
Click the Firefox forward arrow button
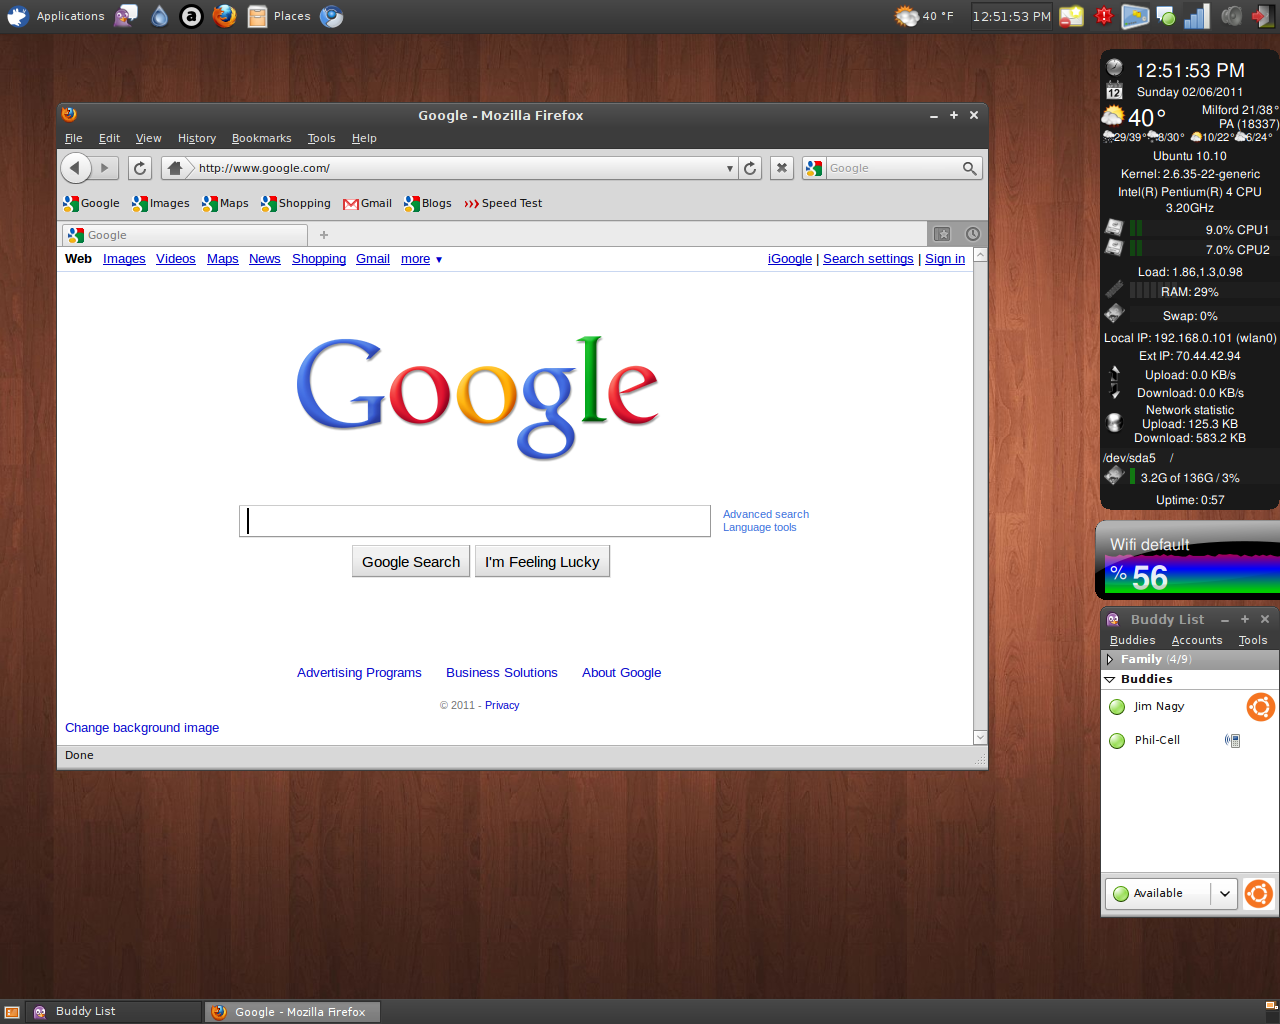point(105,168)
